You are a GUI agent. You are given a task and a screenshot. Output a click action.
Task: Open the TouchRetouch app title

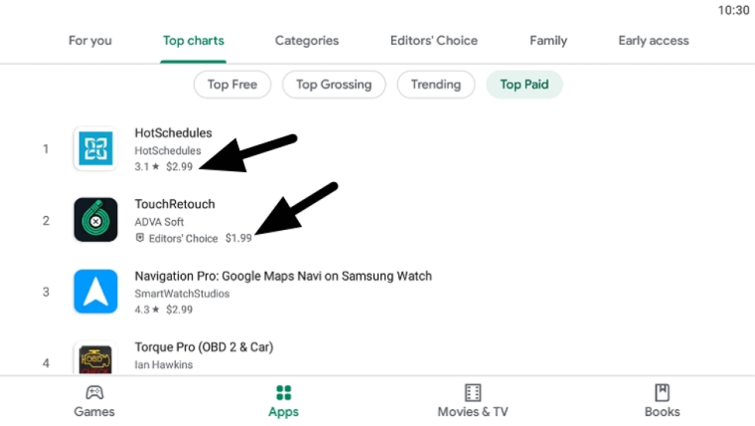(175, 204)
